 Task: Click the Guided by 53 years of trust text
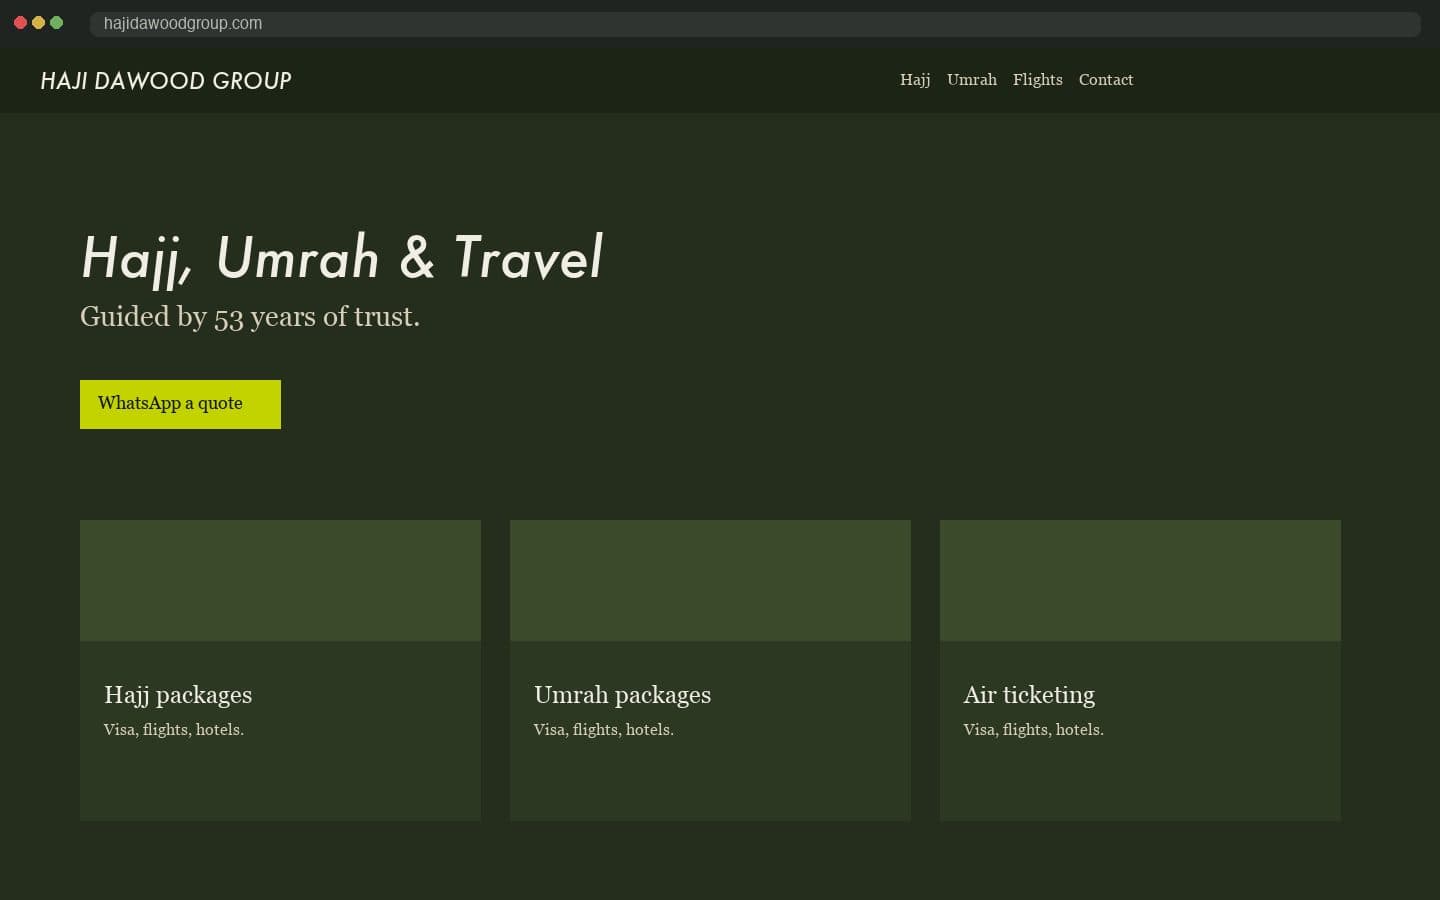pos(250,317)
